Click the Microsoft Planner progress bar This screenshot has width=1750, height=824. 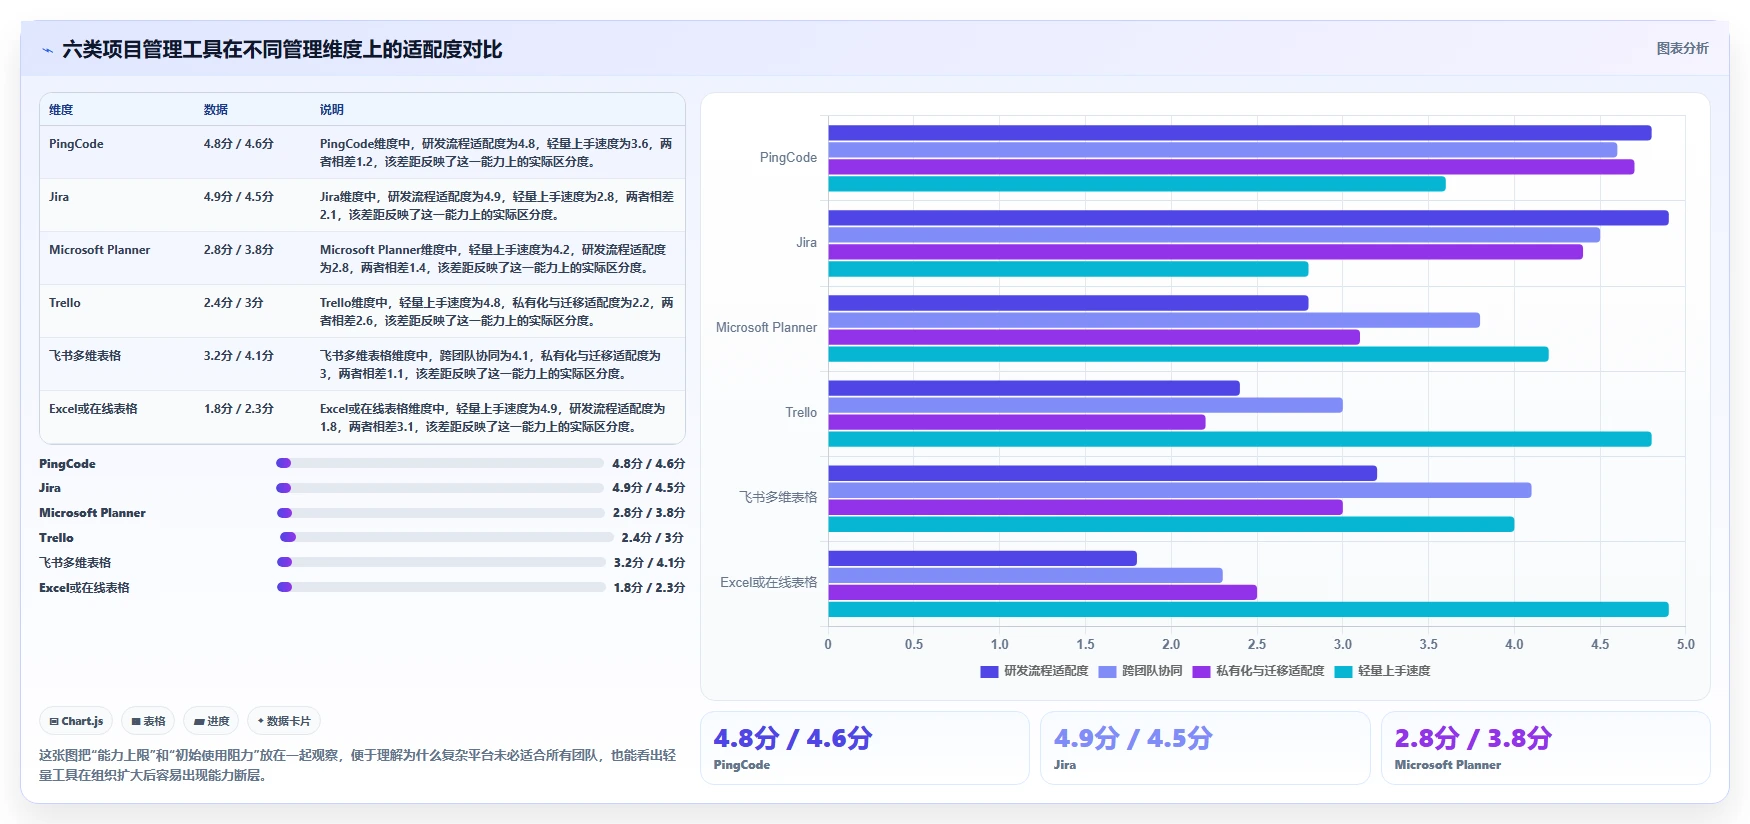(x=441, y=513)
